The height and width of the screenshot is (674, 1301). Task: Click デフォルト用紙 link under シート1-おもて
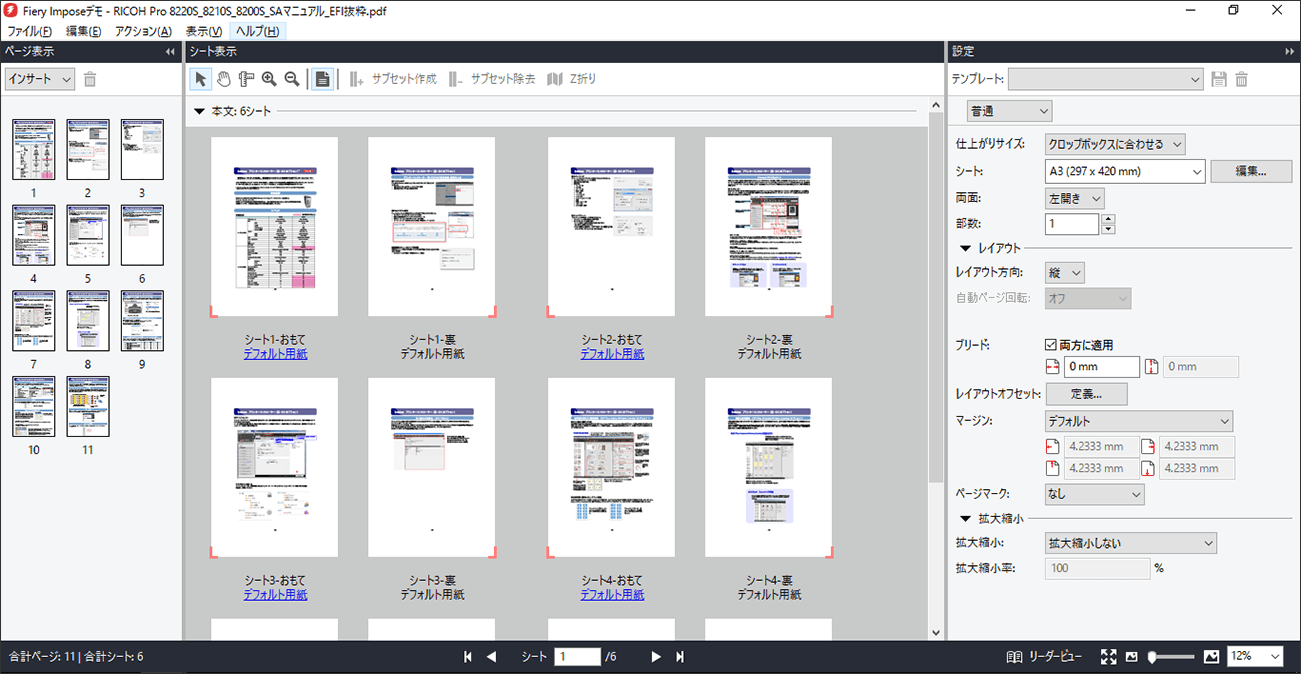275,354
